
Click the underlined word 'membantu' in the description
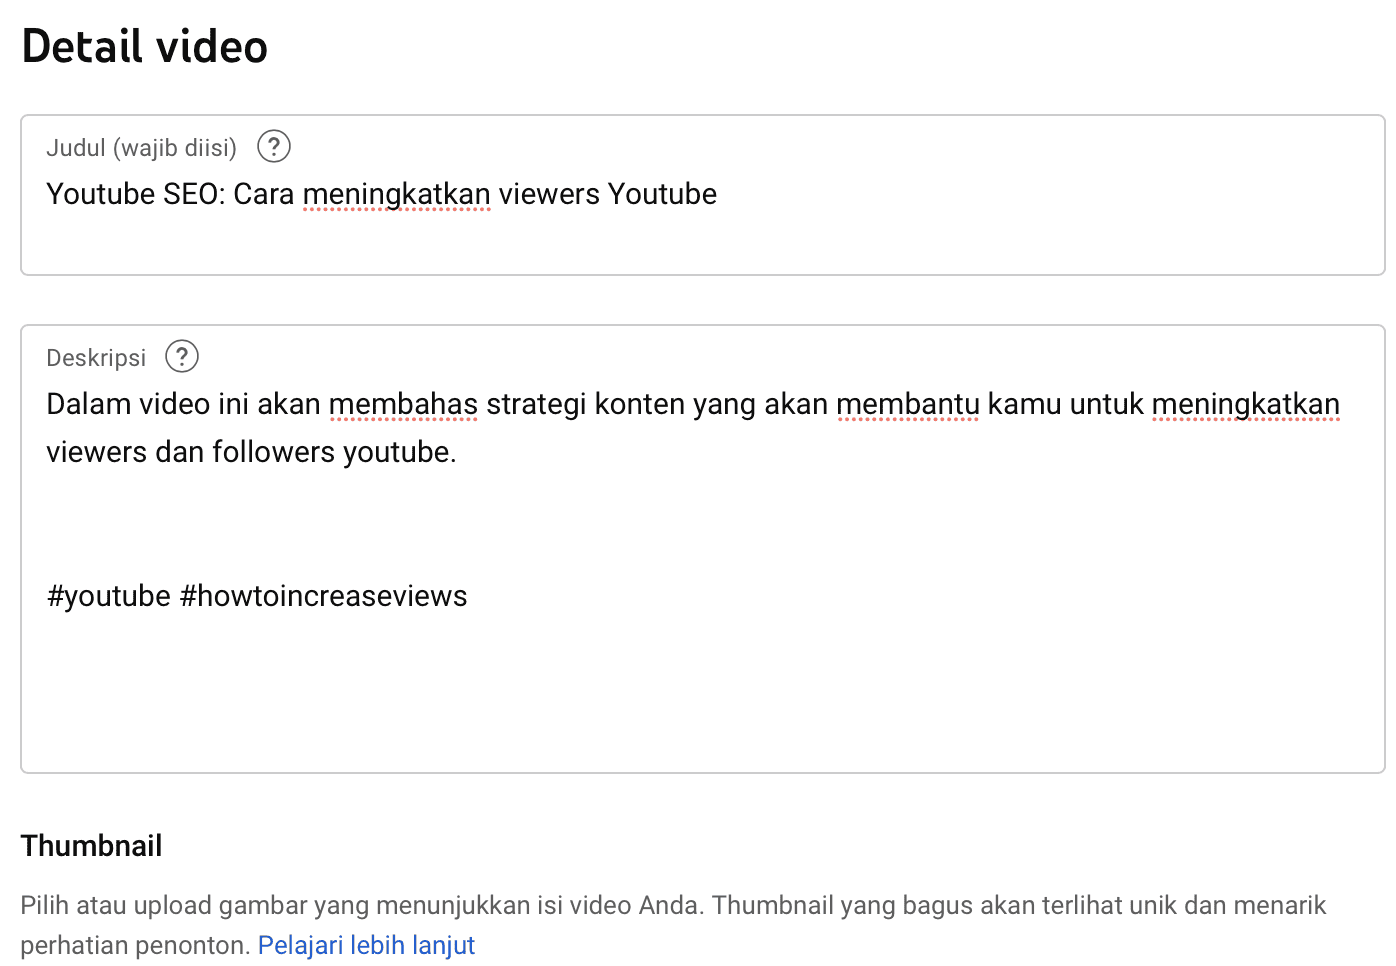coord(907,404)
